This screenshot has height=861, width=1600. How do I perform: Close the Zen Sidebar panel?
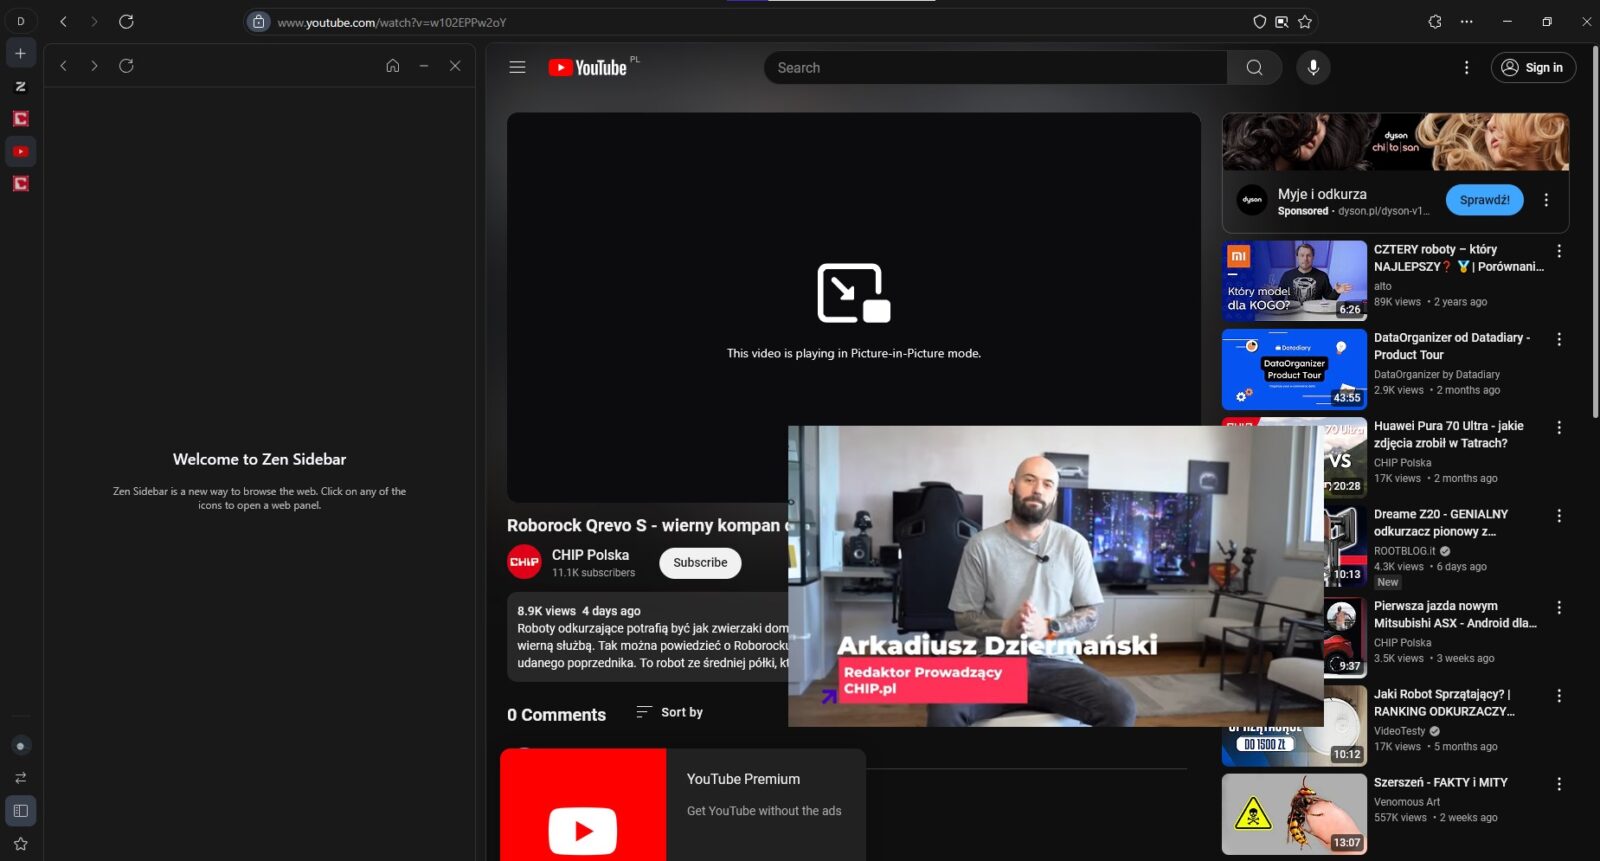pyautogui.click(x=455, y=65)
